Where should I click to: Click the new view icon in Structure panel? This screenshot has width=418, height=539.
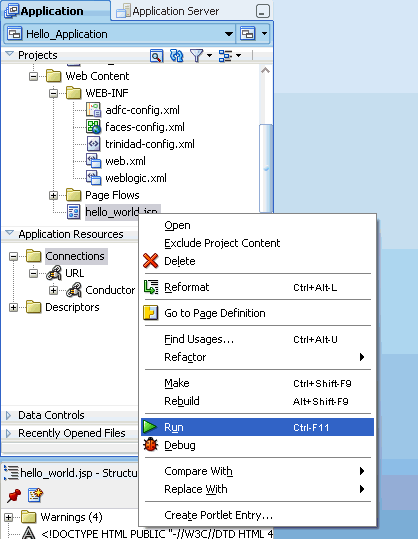35,495
